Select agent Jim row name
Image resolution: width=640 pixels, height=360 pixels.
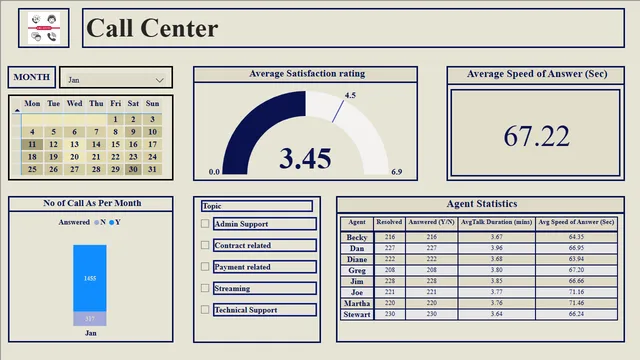(357, 281)
